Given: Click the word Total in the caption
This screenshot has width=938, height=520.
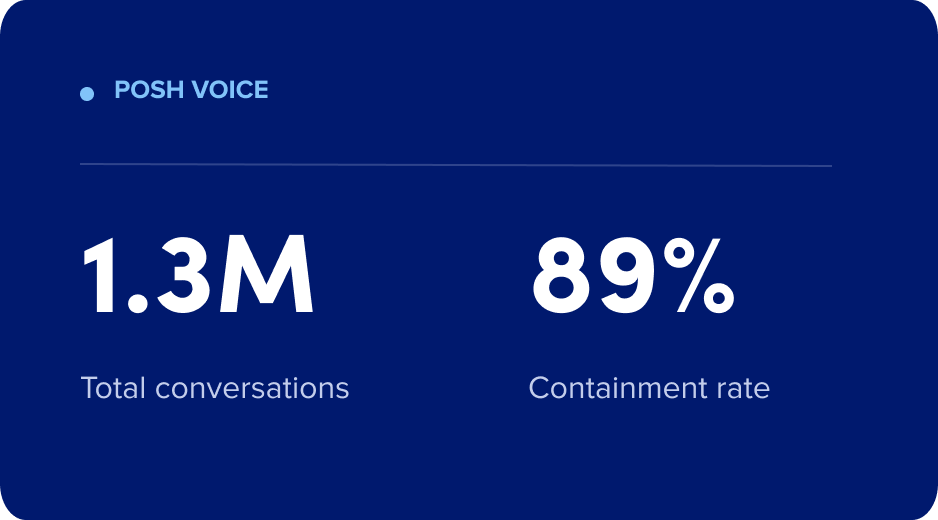Looking at the screenshot, I should click(113, 388).
